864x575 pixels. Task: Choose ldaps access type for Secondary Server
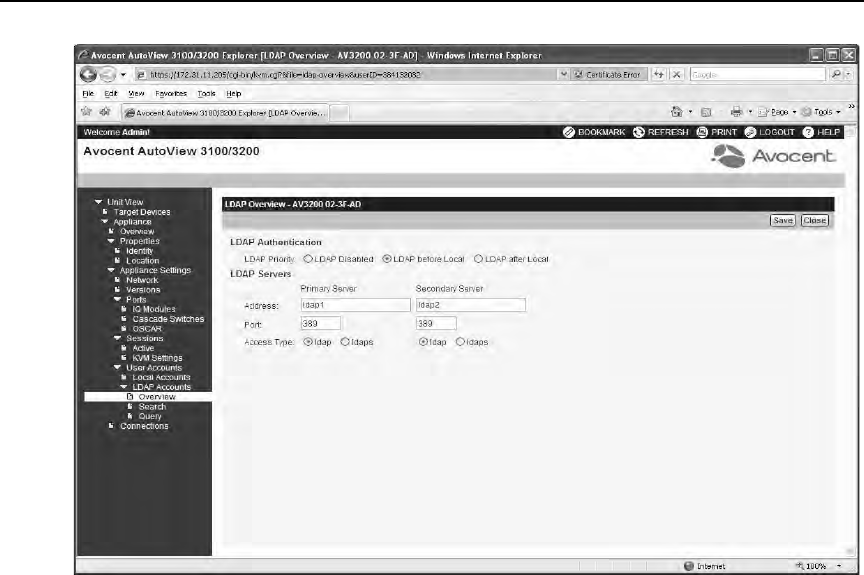tap(460, 341)
